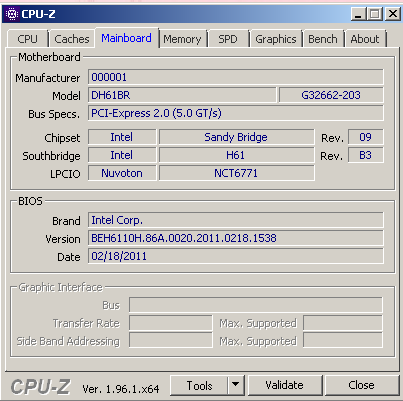Click the Close button at bottom
Screen dimensions: 403x401
[361, 386]
